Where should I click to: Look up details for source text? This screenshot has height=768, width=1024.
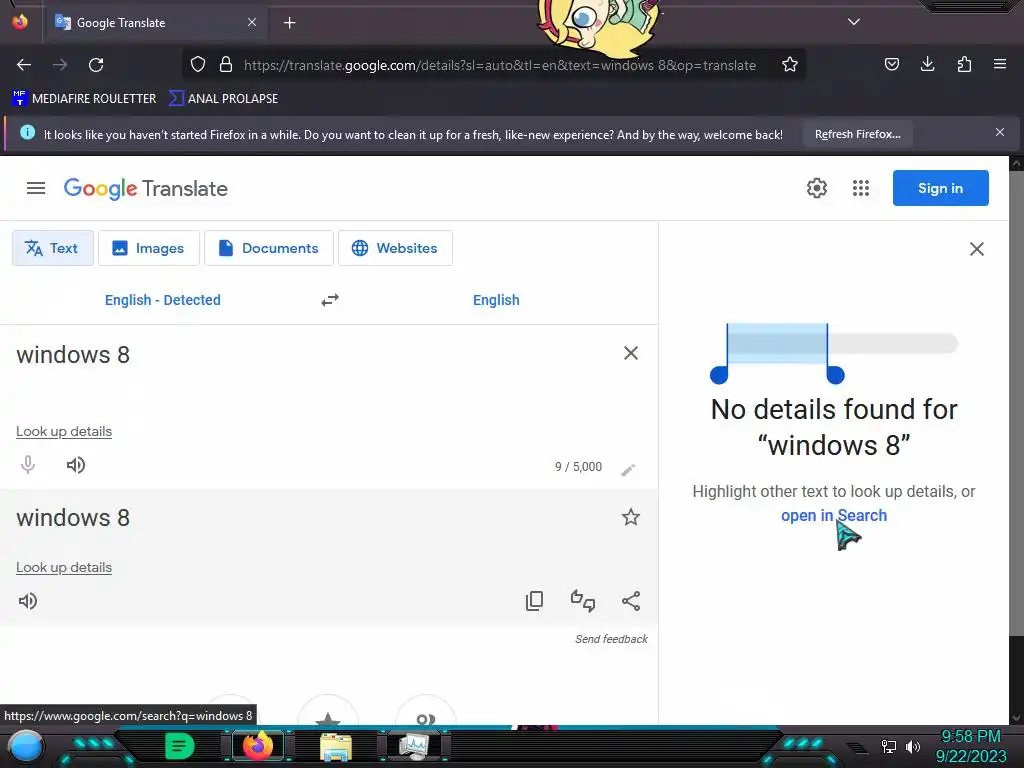64,432
